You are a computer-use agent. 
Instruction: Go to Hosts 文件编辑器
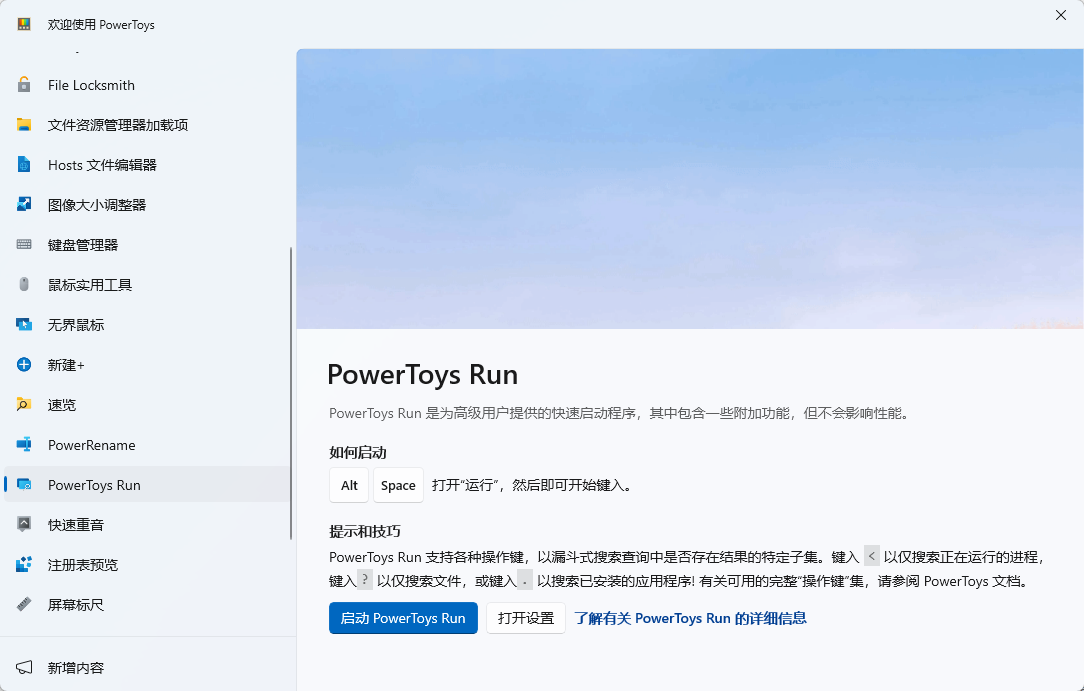point(148,165)
